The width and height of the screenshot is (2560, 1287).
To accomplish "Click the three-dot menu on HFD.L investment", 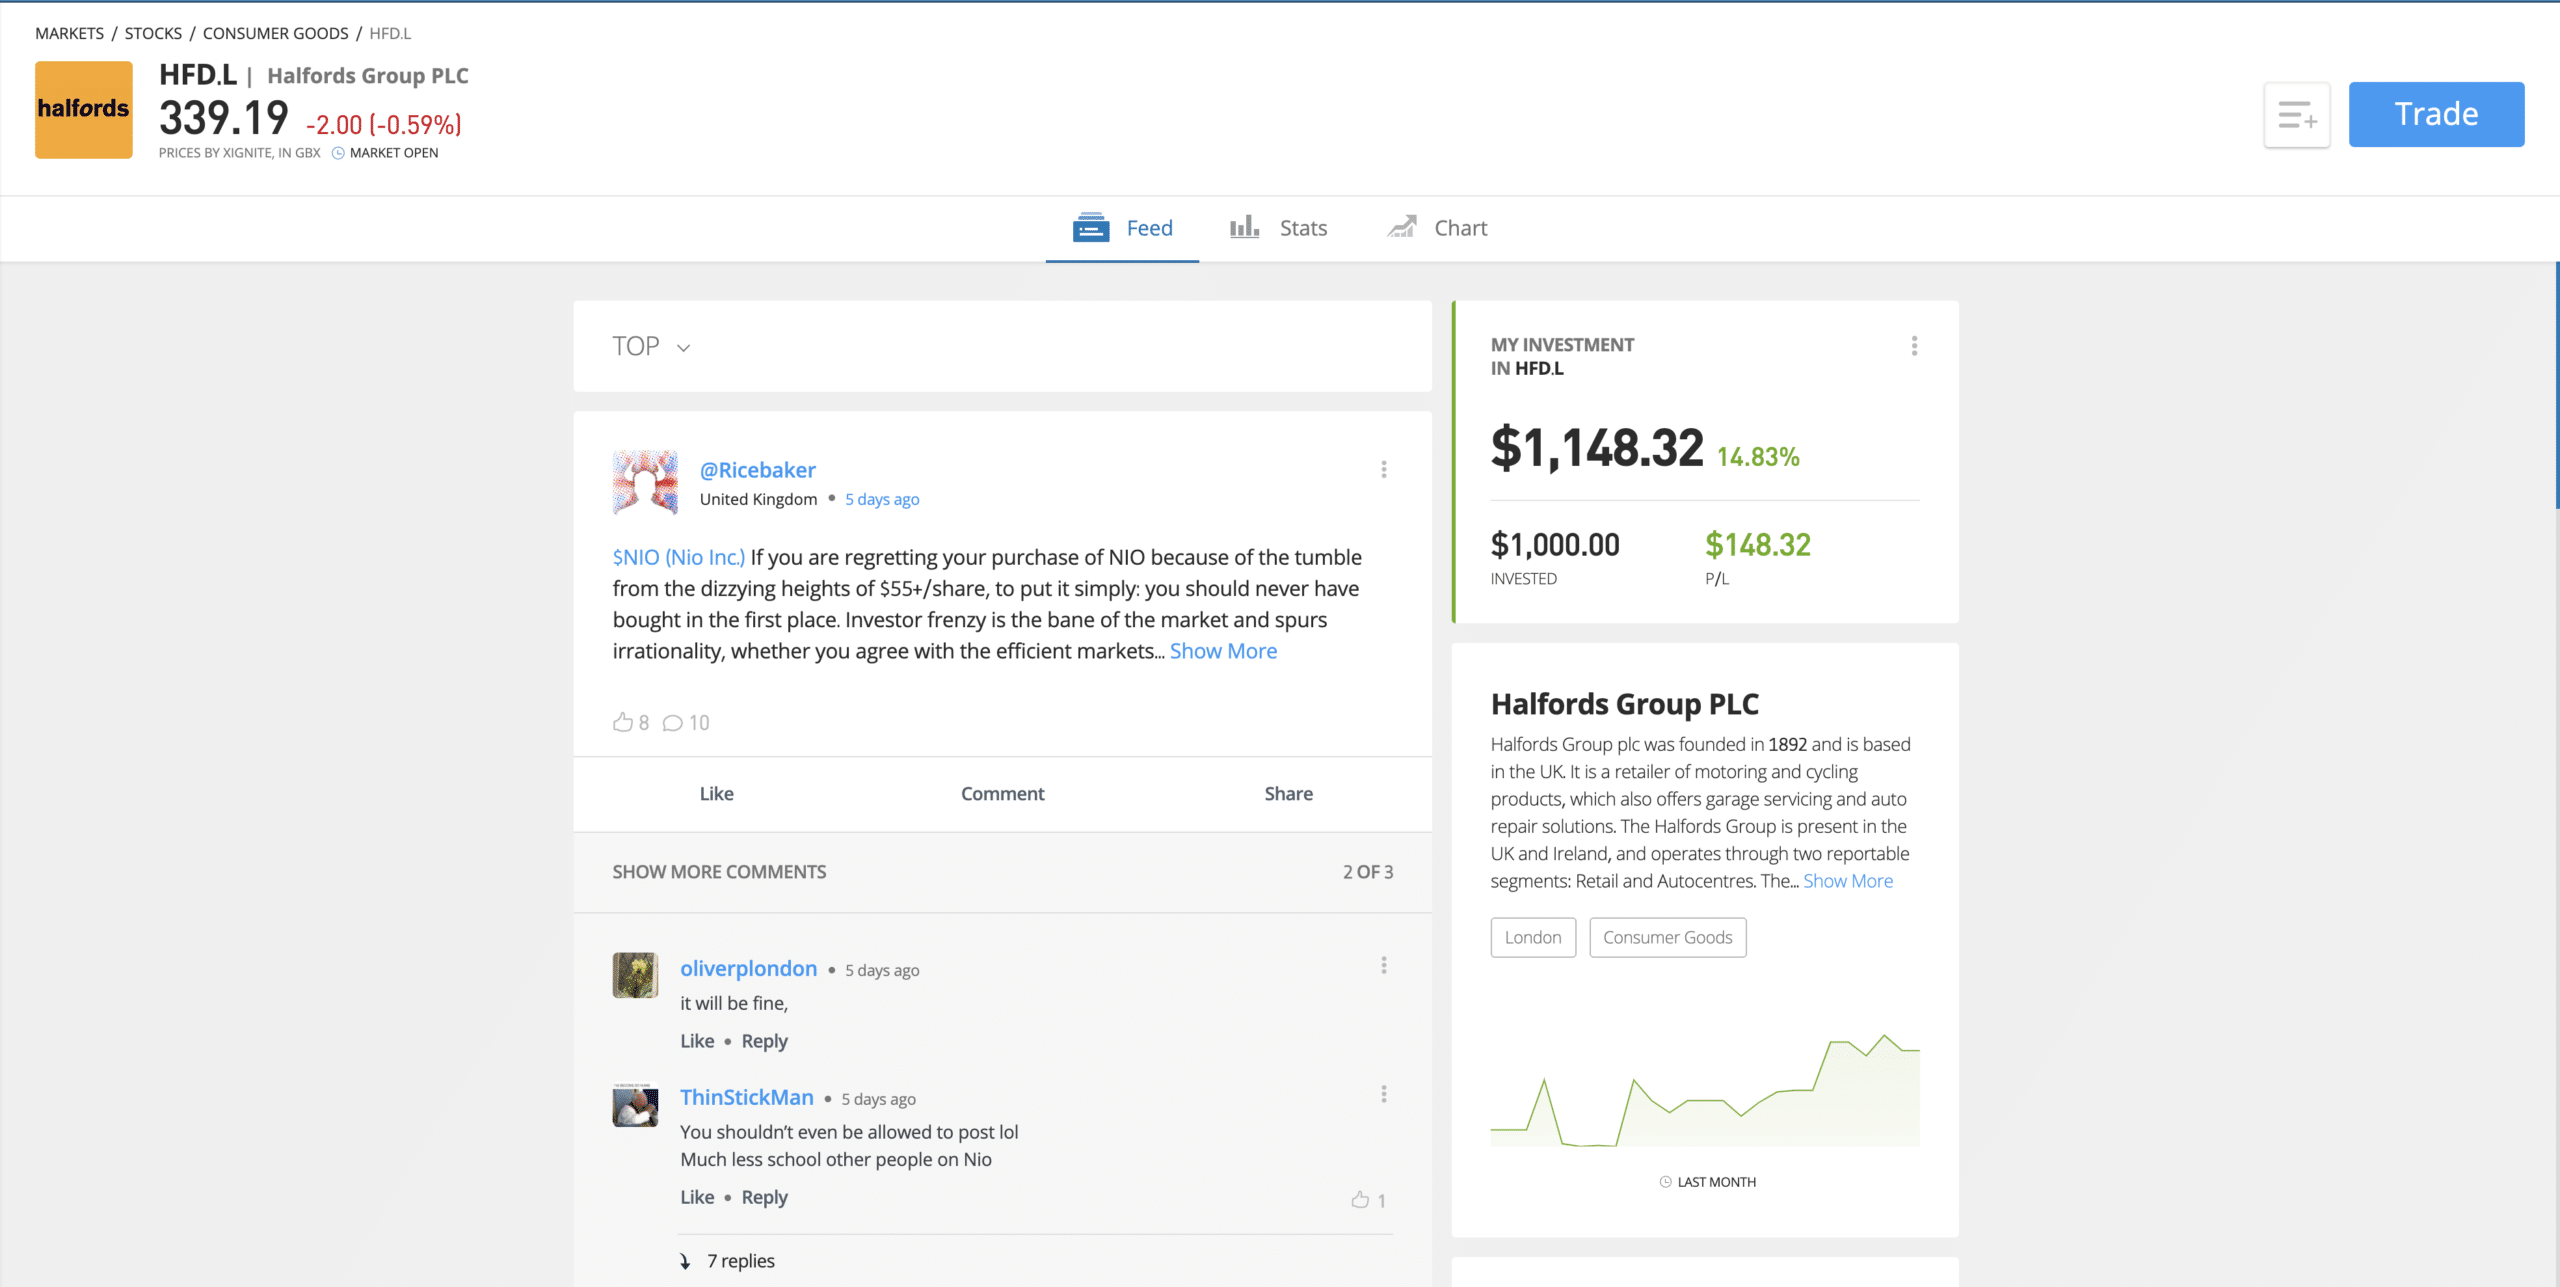I will [1913, 345].
